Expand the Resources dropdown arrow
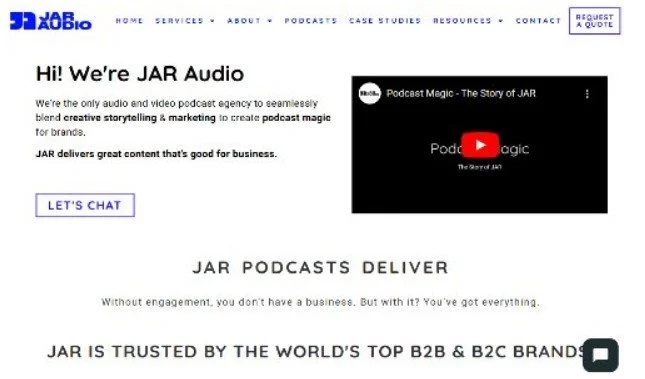 click(501, 21)
